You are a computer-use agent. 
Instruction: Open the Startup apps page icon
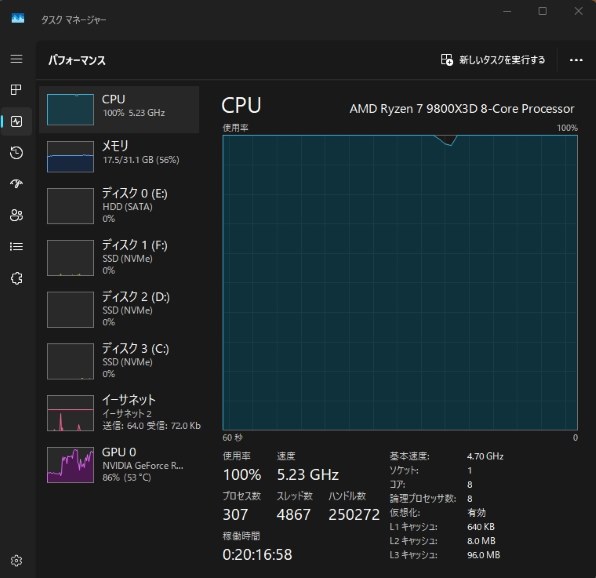(16, 184)
